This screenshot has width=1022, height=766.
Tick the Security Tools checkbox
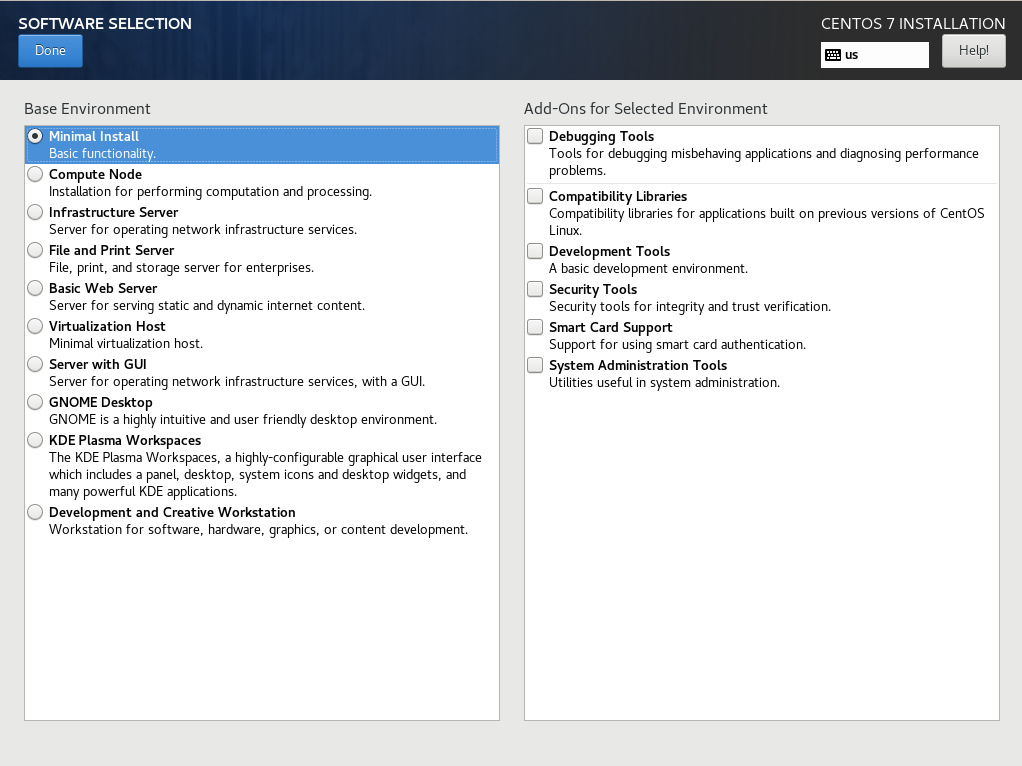pos(535,289)
